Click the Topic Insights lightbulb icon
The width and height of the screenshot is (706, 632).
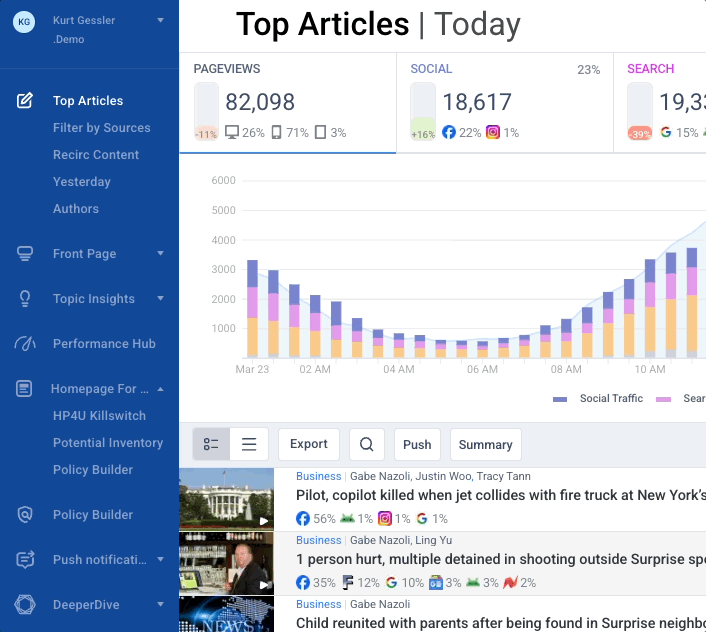pyautogui.click(x=26, y=299)
